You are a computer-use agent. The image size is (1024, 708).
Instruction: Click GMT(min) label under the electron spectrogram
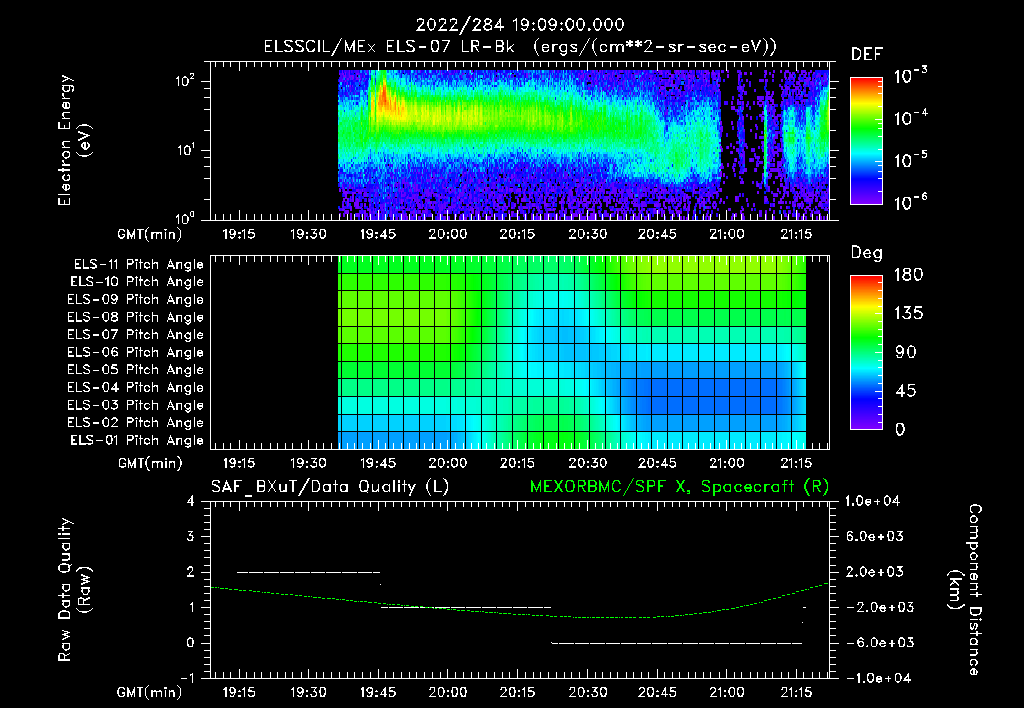[x=150, y=234]
